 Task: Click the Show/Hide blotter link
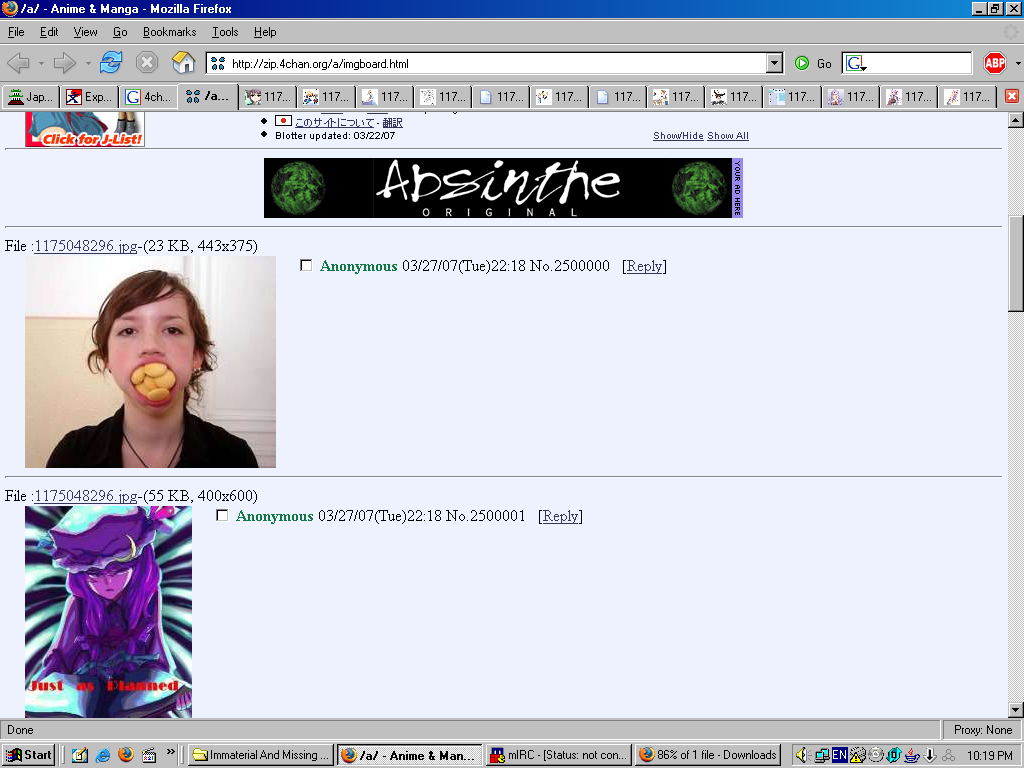678,136
